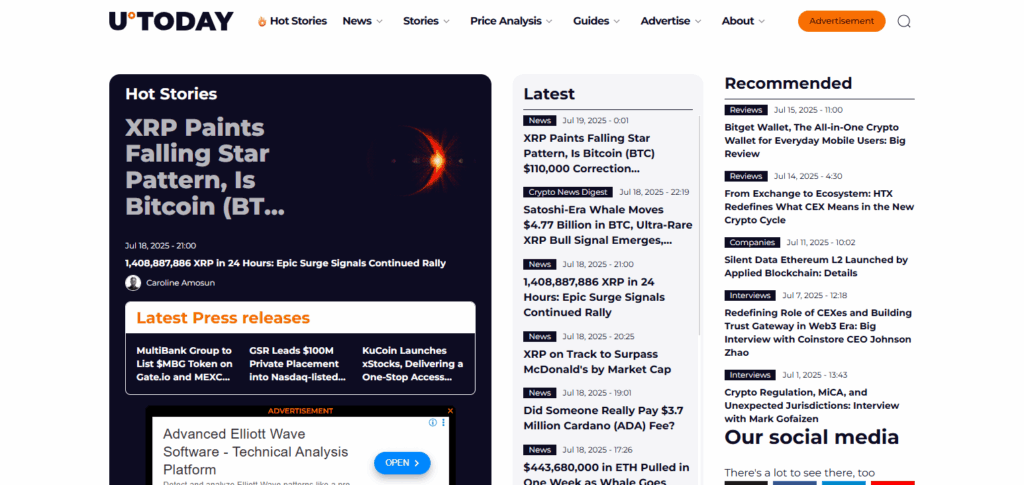Click the Hot Stories panel heading
Image resolution: width=1024 pixels, height=485 pixels.
(x=171, y=93)
